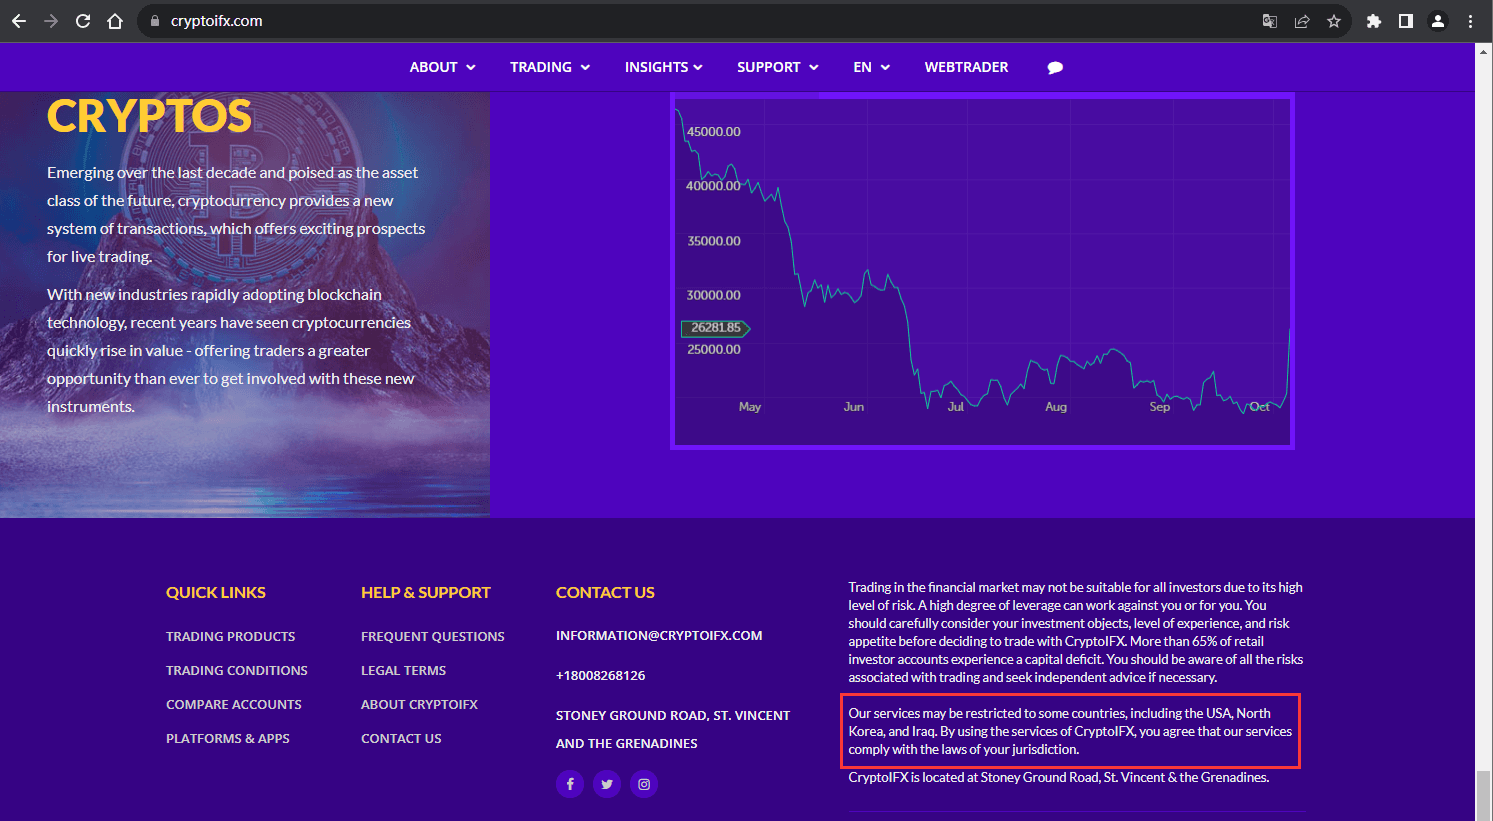The image size is (1493, 821).
Task: Expand the ABOUT dropdown menu
Action: click(x=443, y=67)
